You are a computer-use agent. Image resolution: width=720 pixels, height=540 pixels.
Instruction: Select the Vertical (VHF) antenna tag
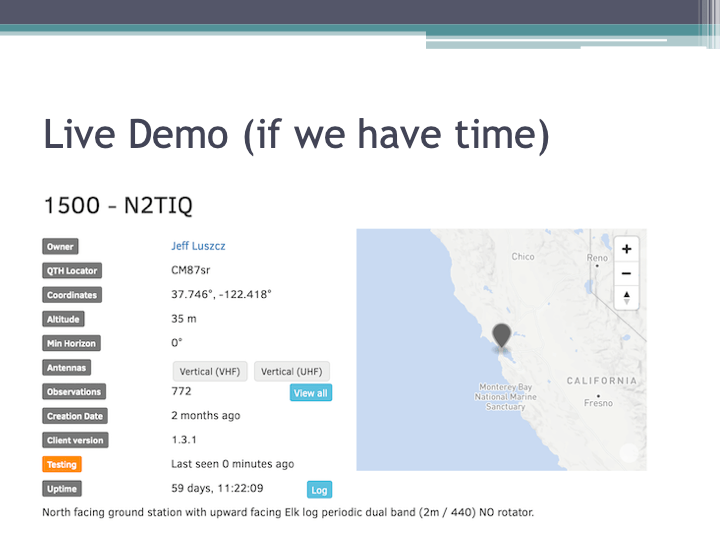click(210, 371)
